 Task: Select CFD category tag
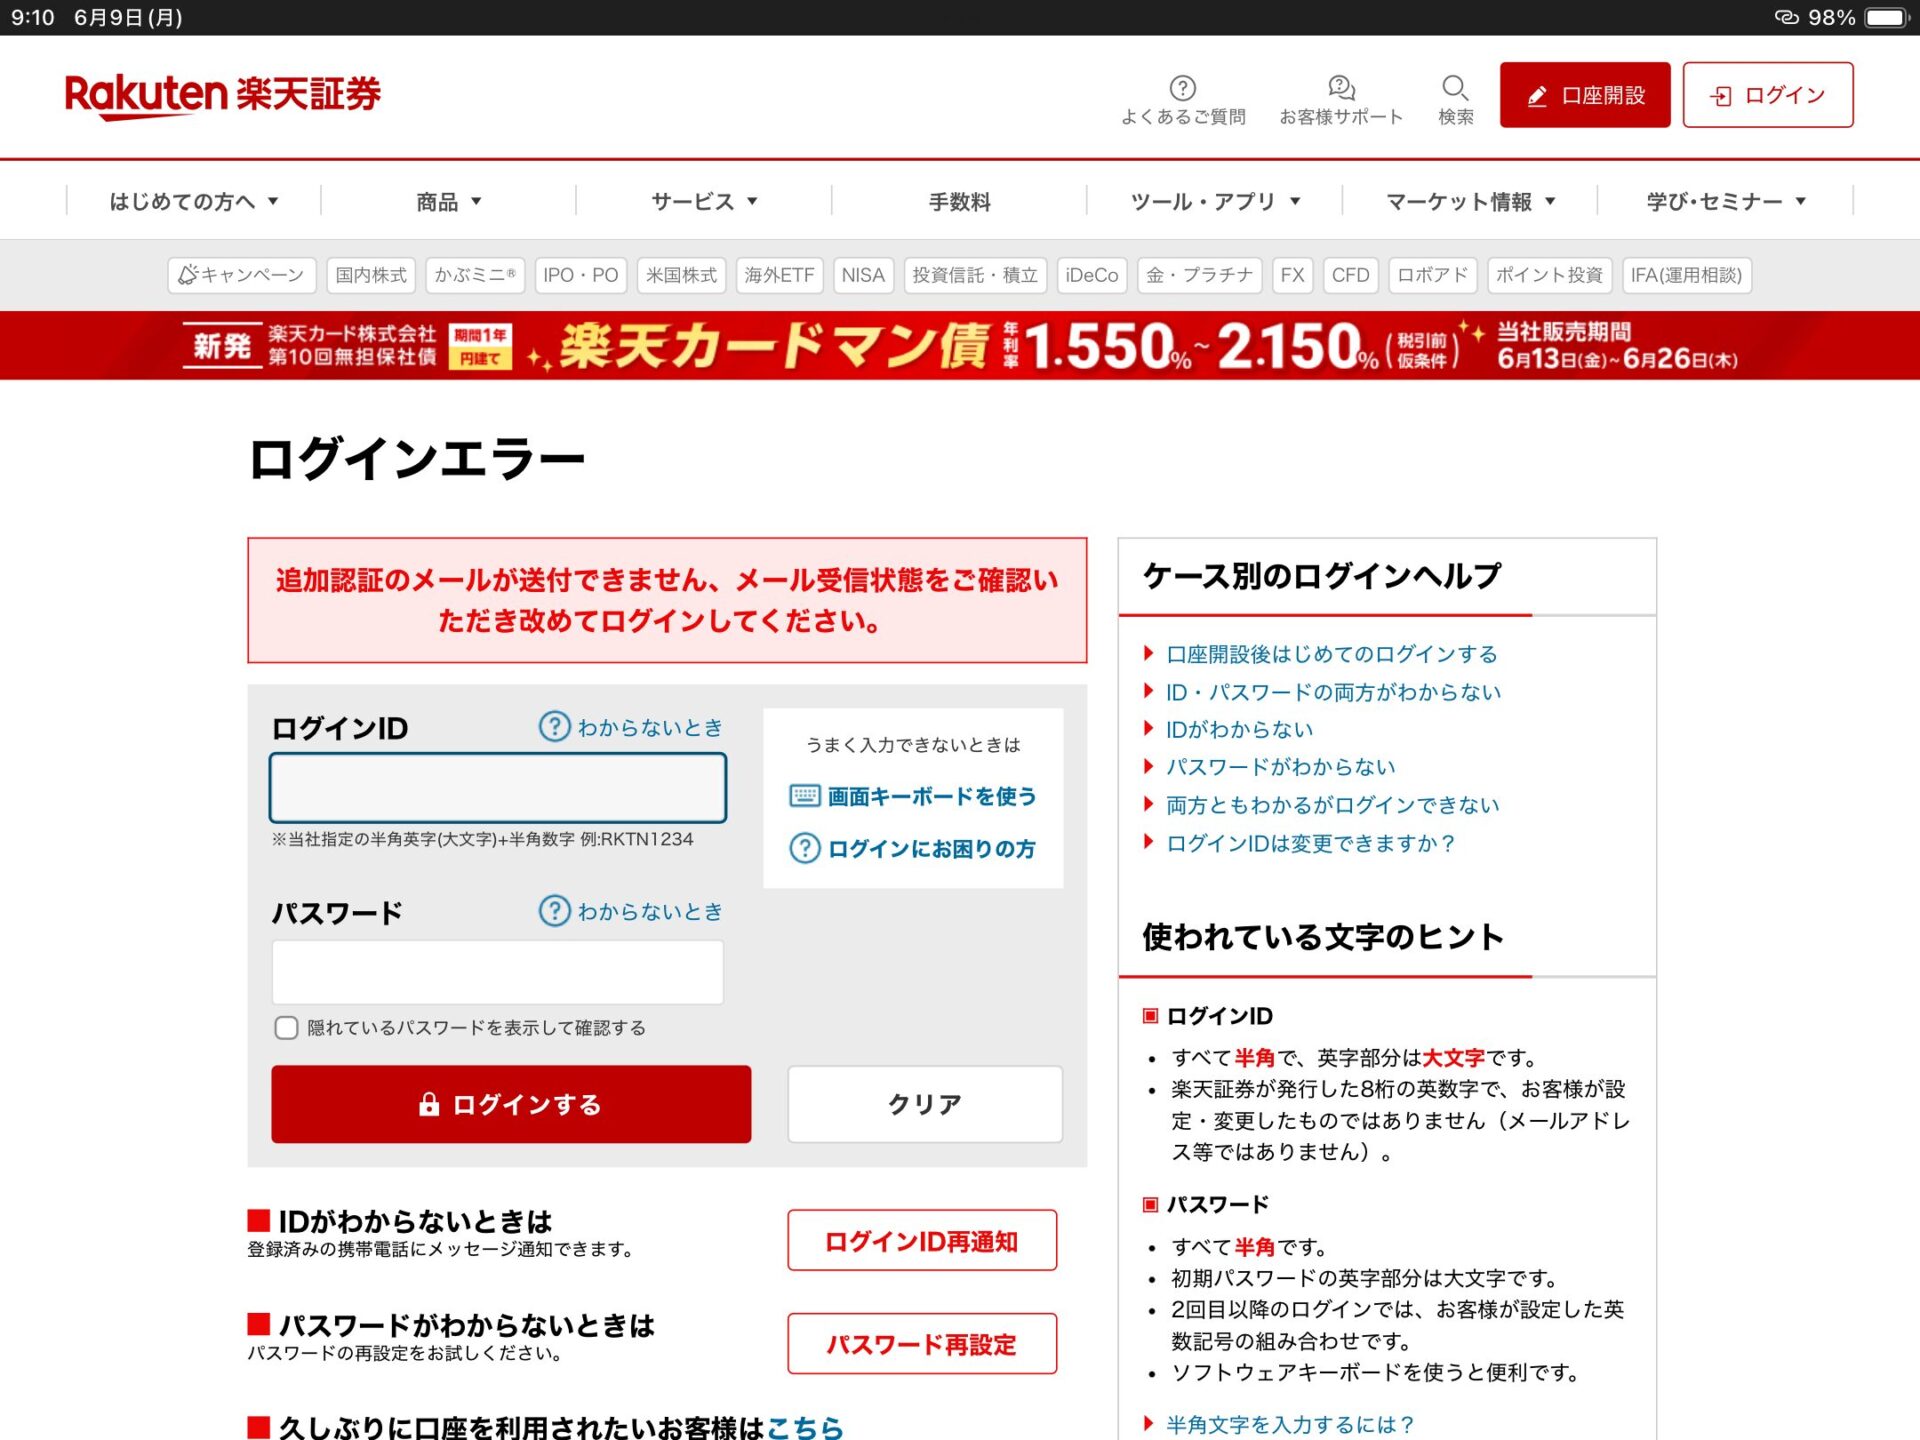tap(1350, 275)
